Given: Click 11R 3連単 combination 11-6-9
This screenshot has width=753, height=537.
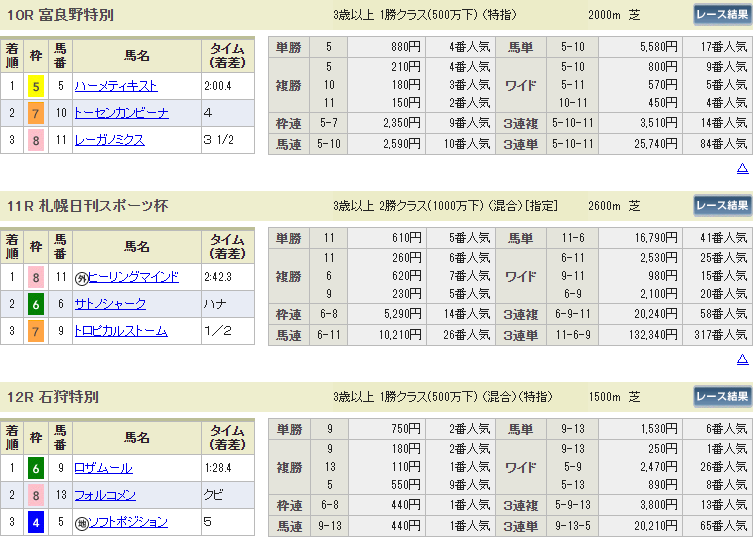Looking at the screenshot, I should tap(572, 335).
